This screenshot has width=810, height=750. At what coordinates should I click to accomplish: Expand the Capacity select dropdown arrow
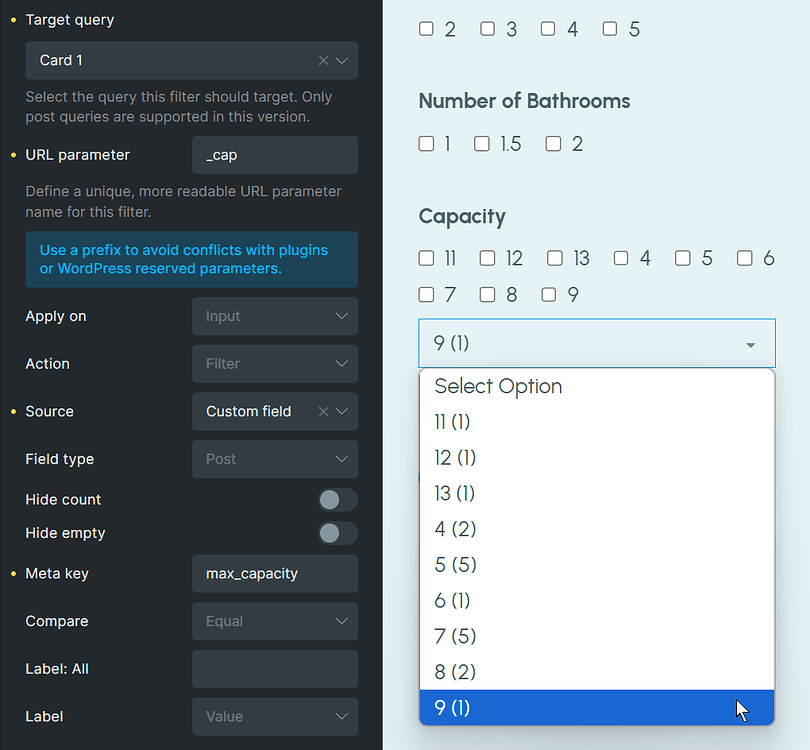tap(750, 342)
